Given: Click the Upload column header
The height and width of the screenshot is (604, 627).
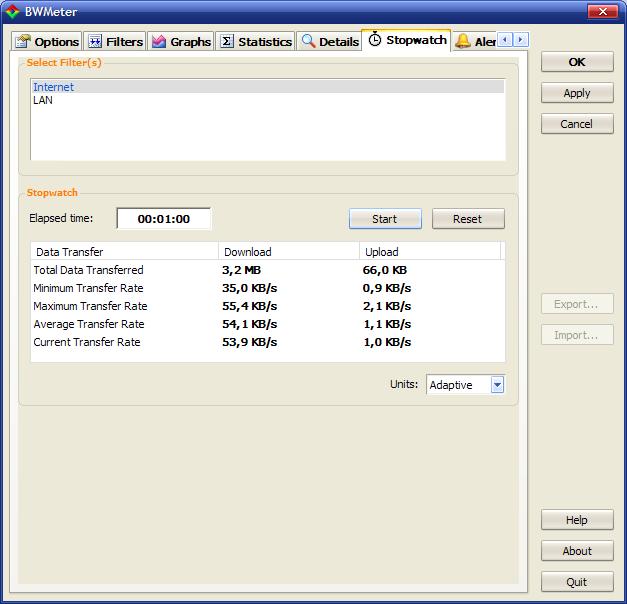Looking at the screenshot, I should (430, 252).
